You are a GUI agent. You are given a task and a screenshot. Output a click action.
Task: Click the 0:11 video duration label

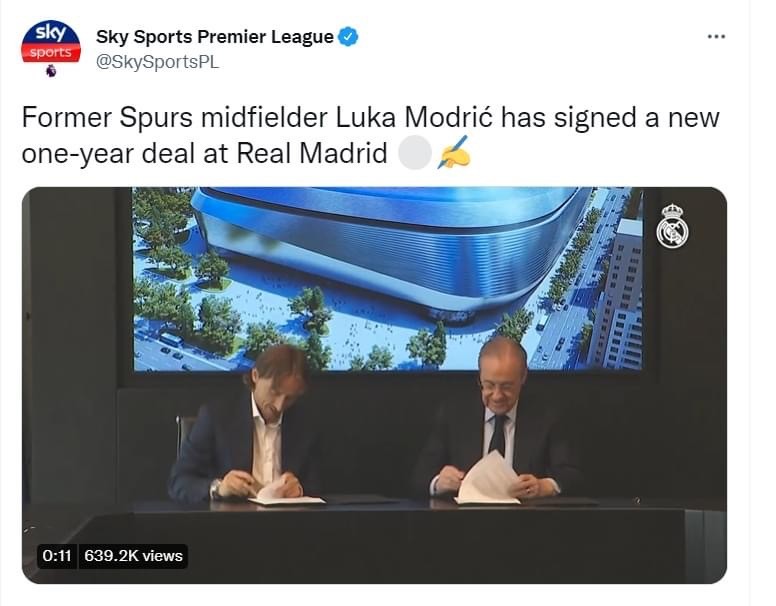coord(57,556)
